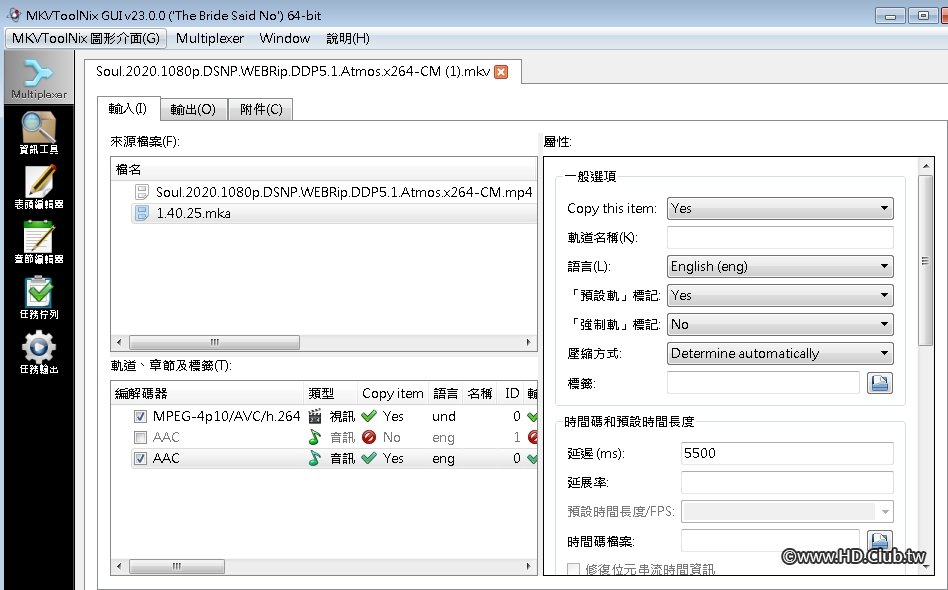This screenshot has height=590, width=948.
Task: Switch to the Attachments (C) tab
Action: click(261, 109)
